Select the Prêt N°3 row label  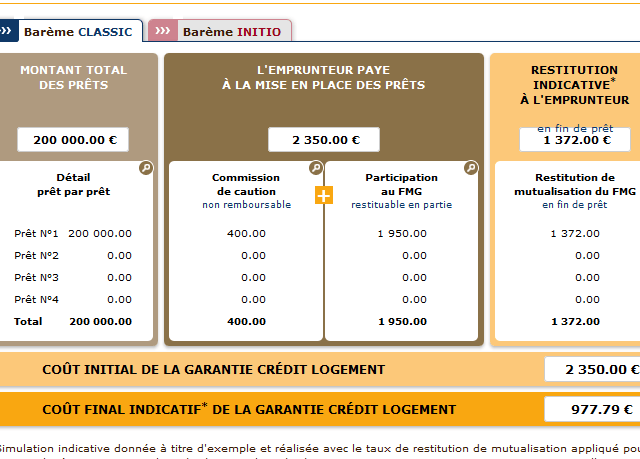pyautogui.click(x=37, y=277)
